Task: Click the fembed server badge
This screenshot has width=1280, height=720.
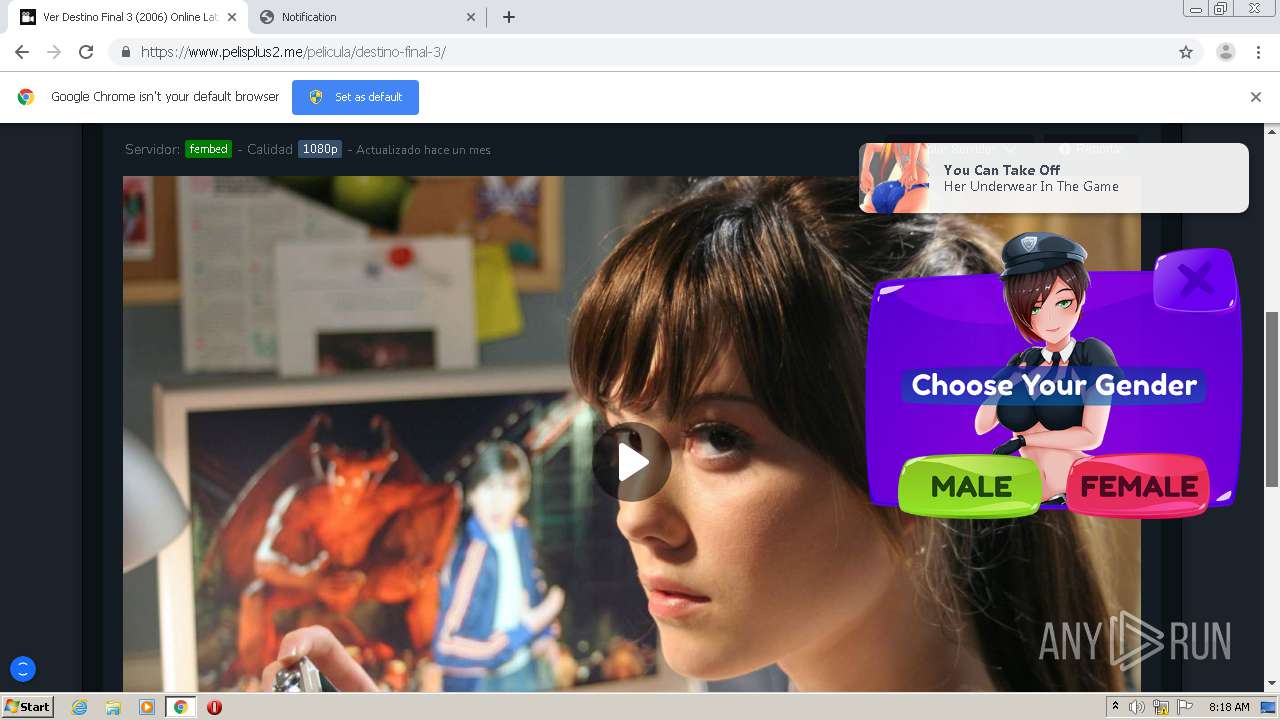Action: pos(208,149)
